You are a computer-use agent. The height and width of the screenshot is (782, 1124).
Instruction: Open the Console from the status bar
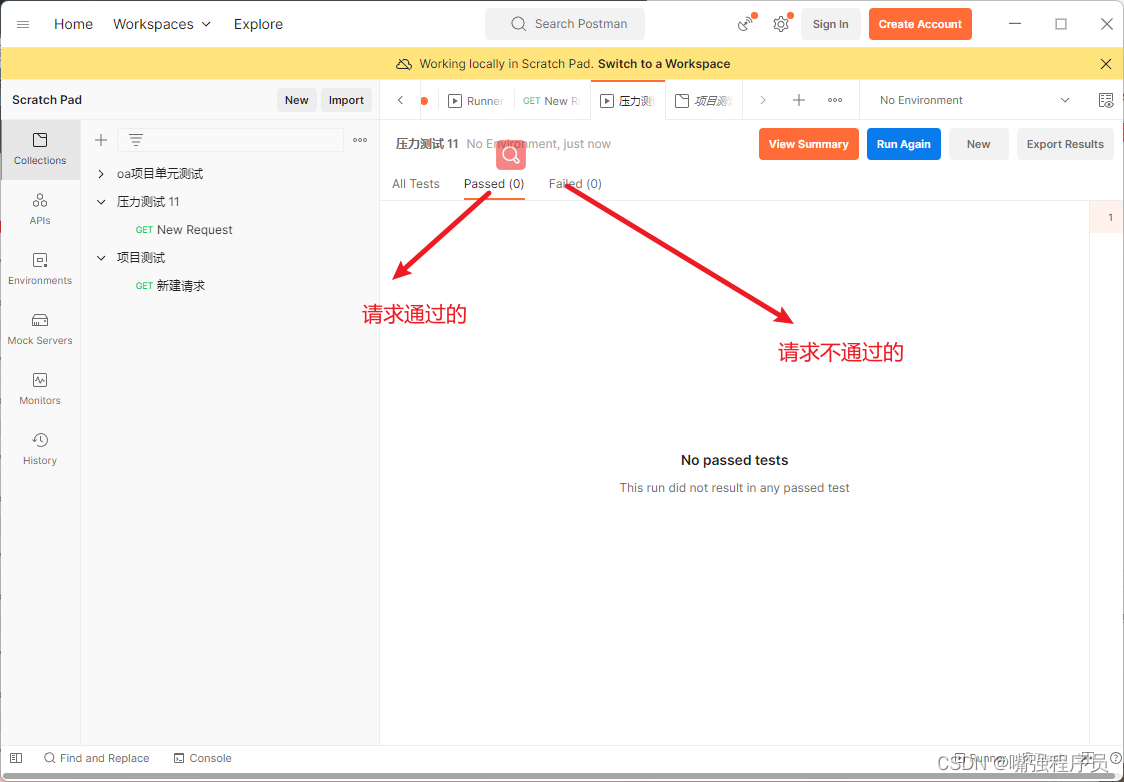203,758
